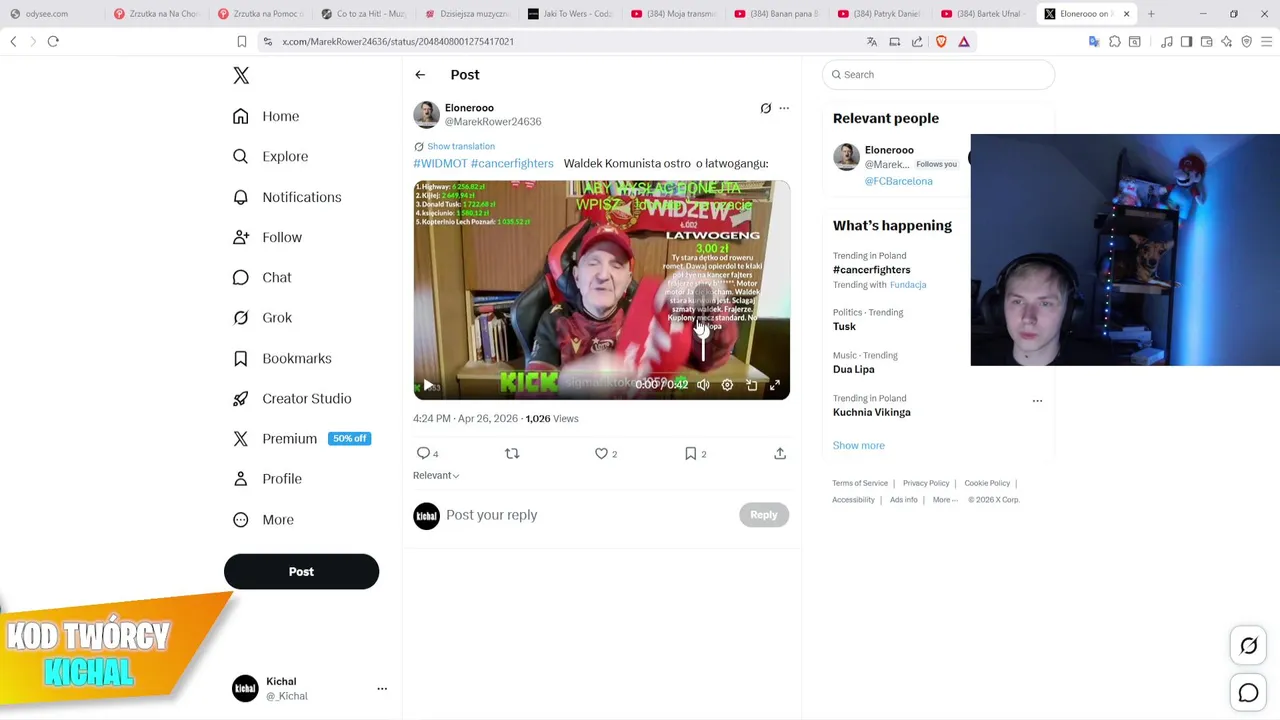The height and width of the screenshot is (720, 1280).
Task: Click the Brave shields lion icon
Action: coord(941,41)
